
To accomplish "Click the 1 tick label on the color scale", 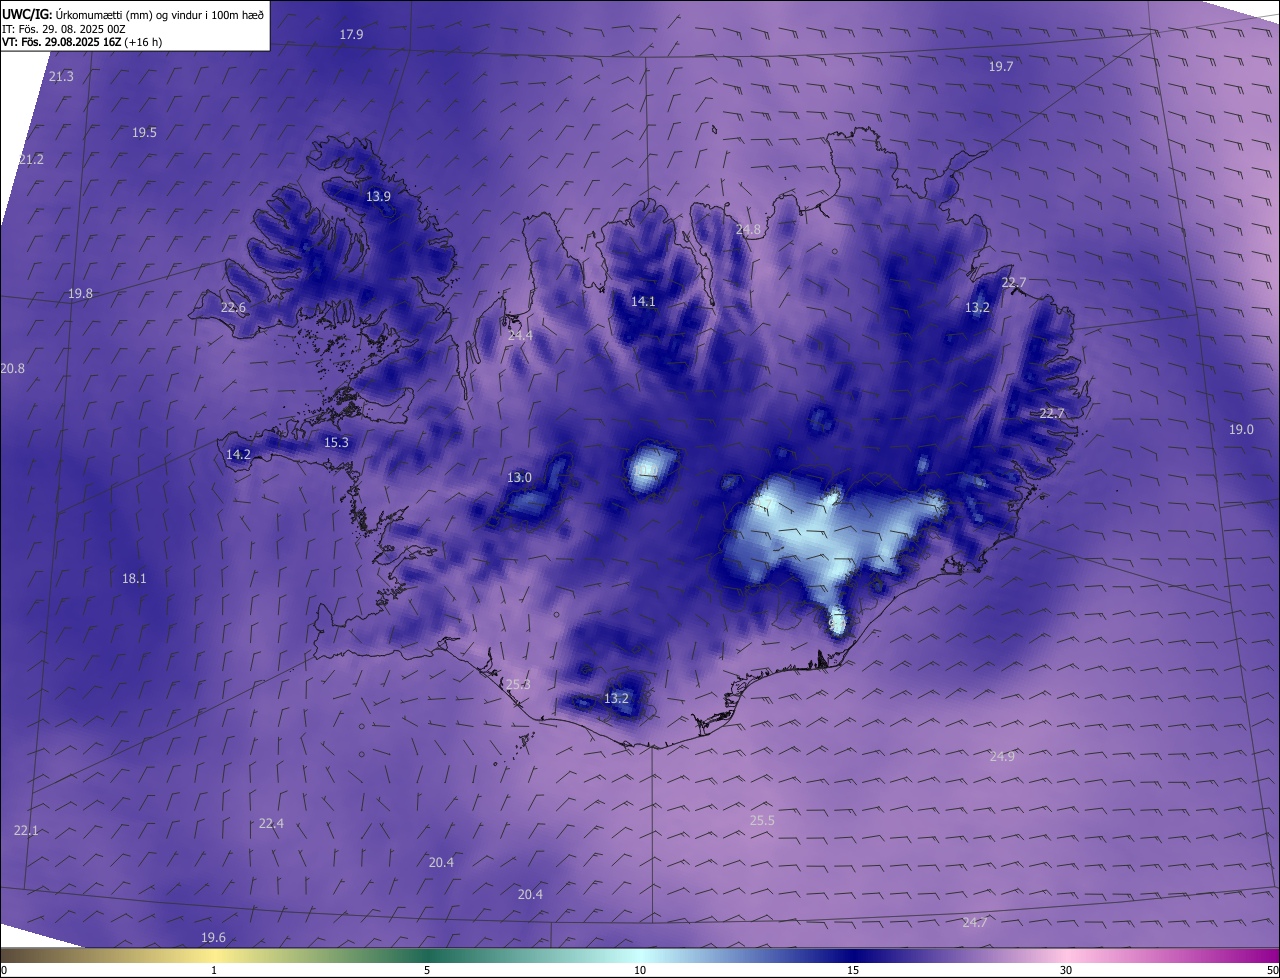I will 214,970.
